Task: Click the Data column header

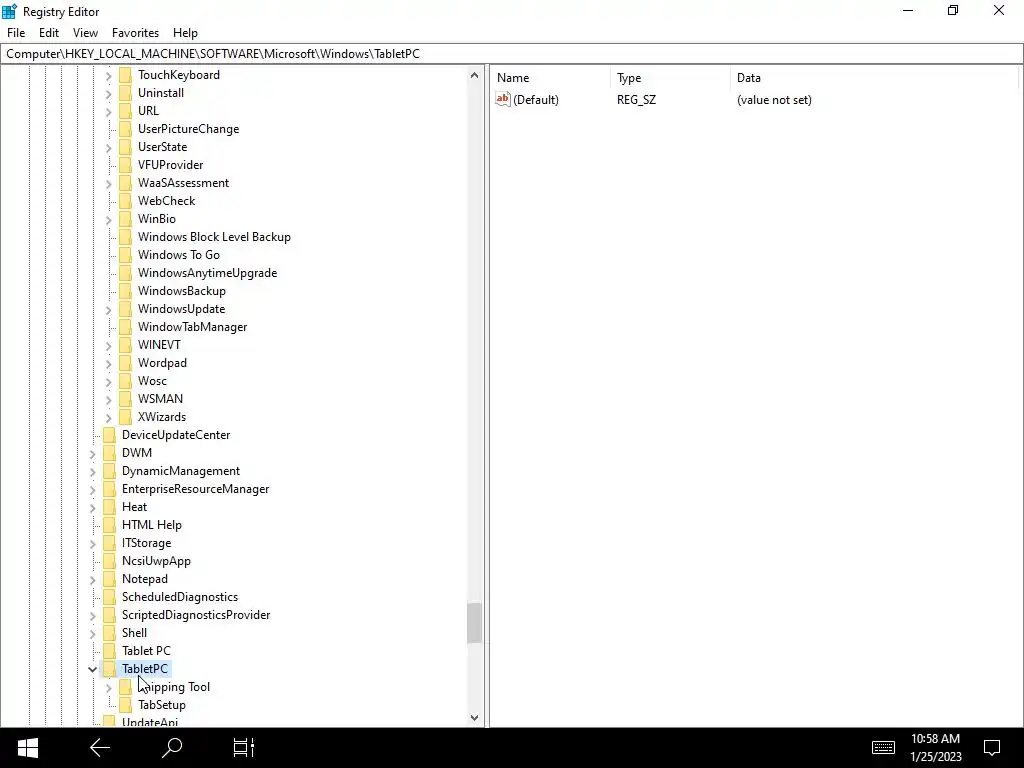Action: [x=874, y=78]
